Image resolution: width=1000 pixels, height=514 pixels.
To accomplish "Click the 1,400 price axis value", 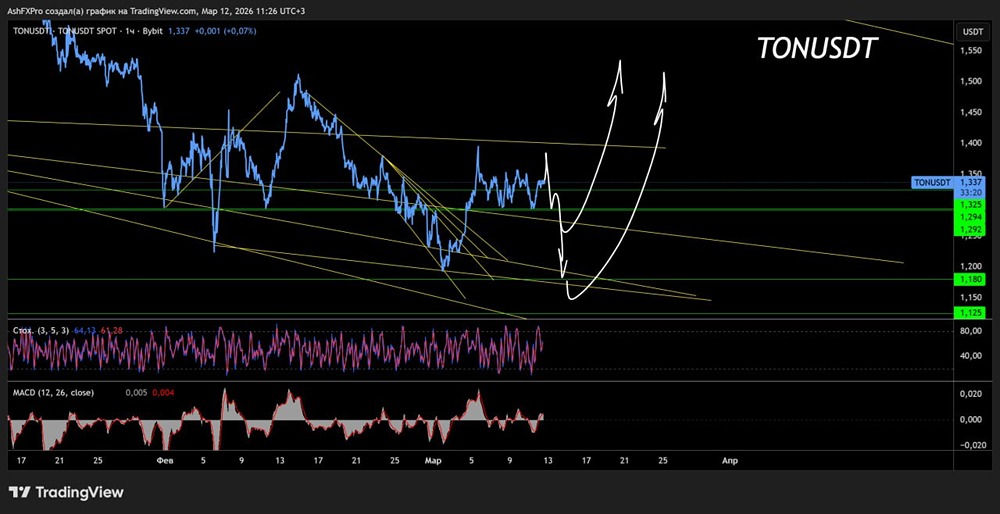I will point(971,143).
